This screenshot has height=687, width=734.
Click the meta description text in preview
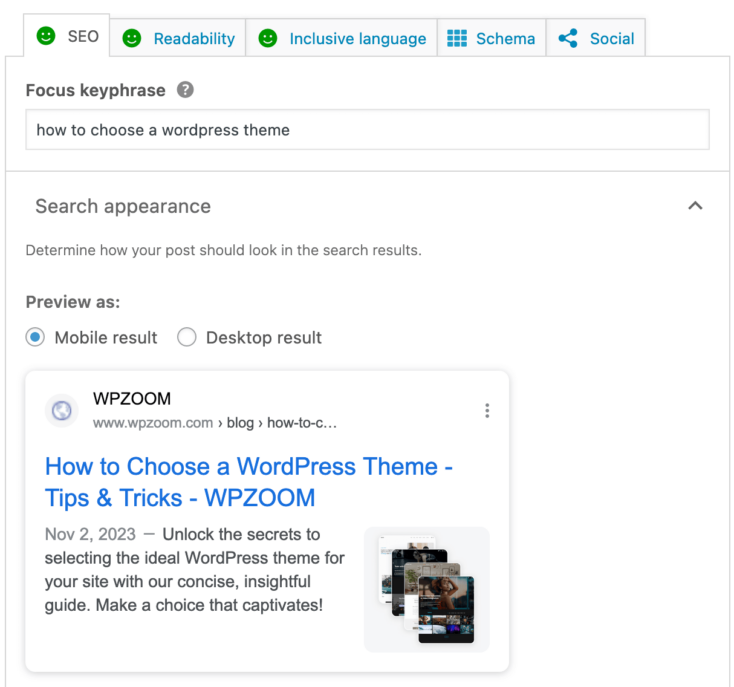pos(195,570)
